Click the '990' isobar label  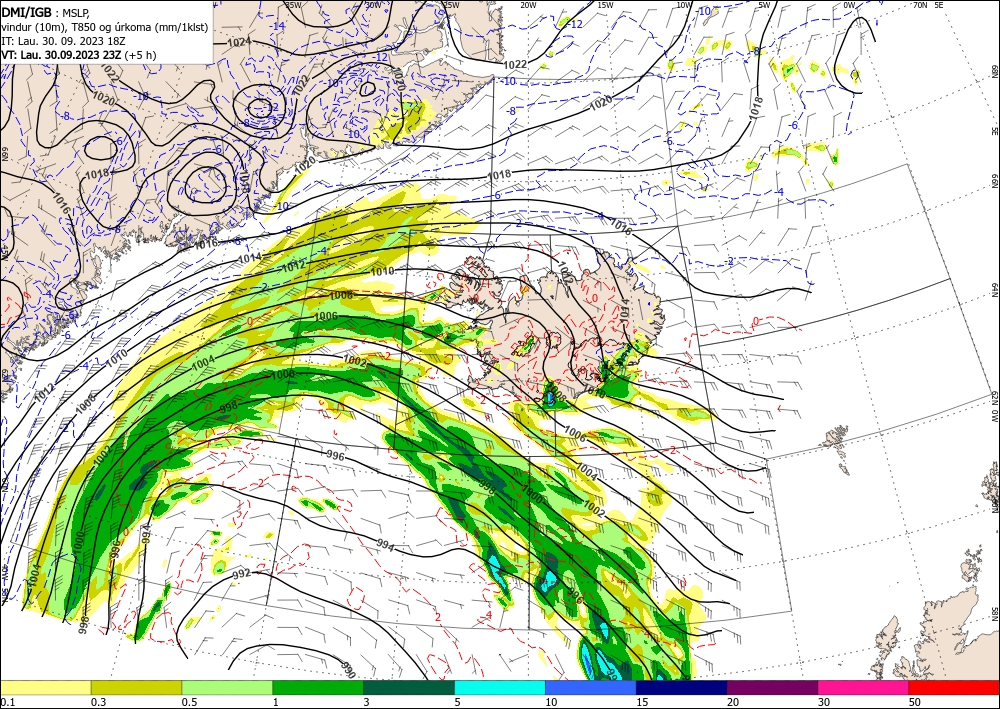348,669
